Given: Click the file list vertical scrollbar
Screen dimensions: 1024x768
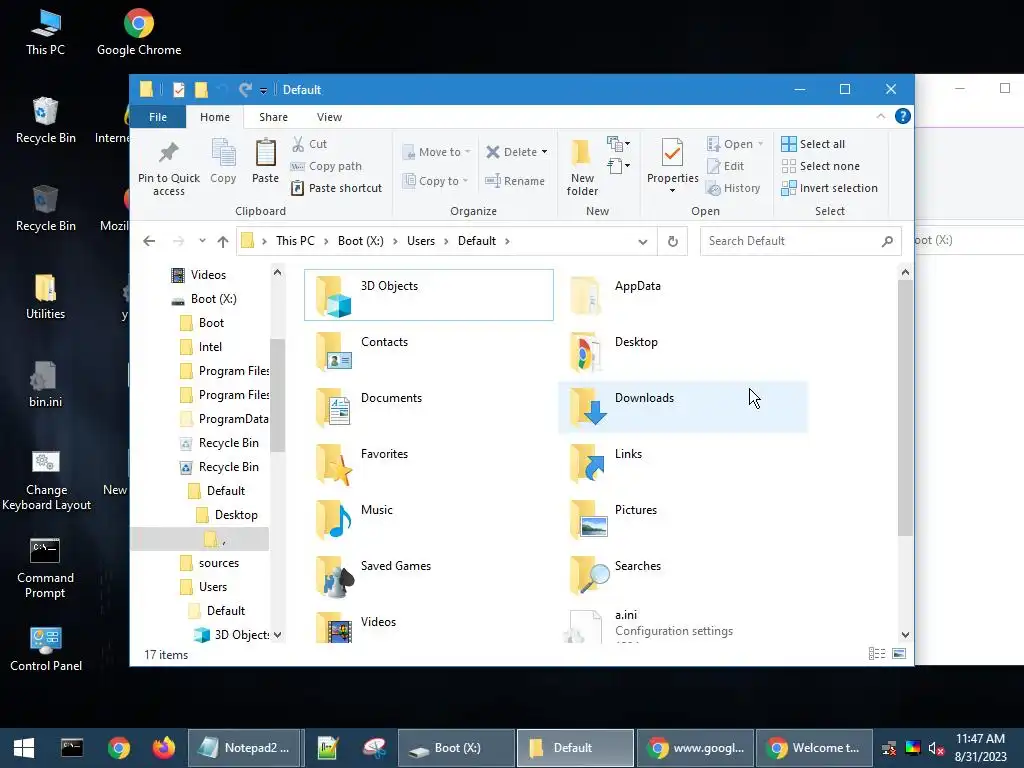Looking at the screenshot, I should click(x=905, y=408).
